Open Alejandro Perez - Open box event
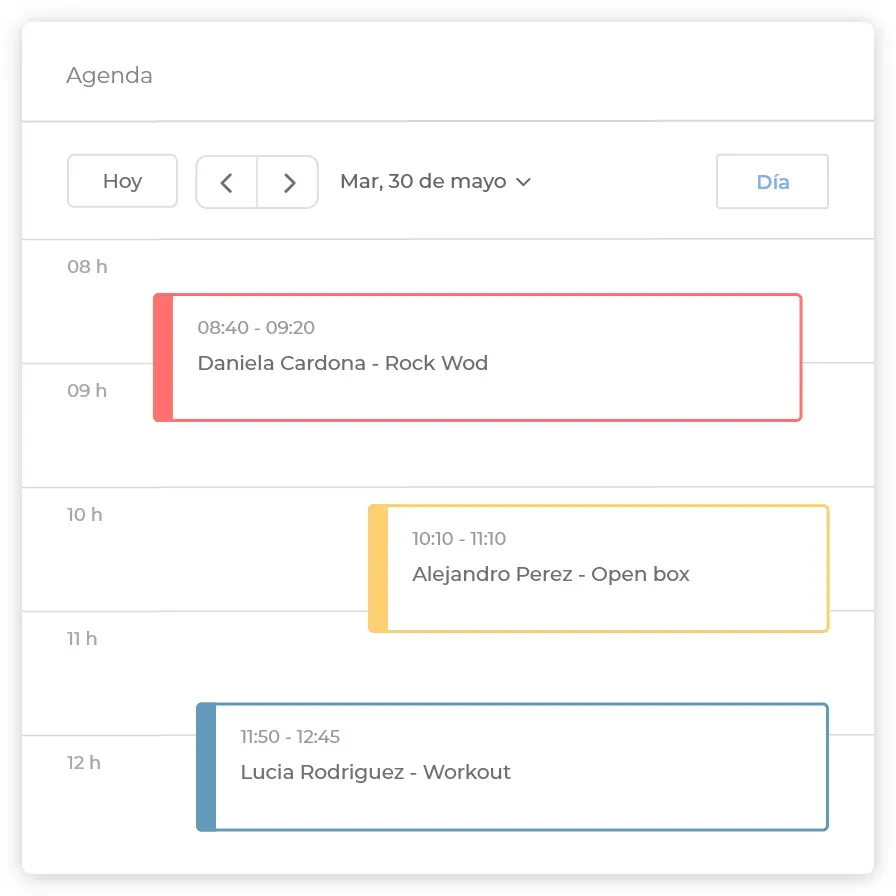The image size is (896, 896). click(x=598, y=569)
